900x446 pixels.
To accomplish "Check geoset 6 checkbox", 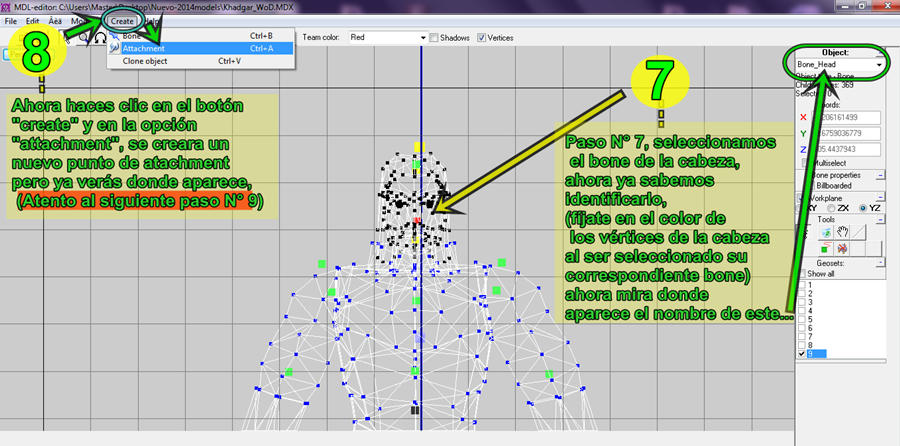I will point(802,328).
